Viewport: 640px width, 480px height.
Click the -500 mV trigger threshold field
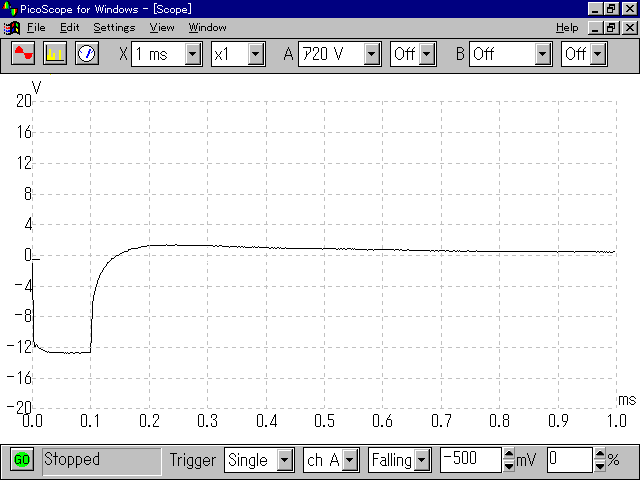[470, 460]
